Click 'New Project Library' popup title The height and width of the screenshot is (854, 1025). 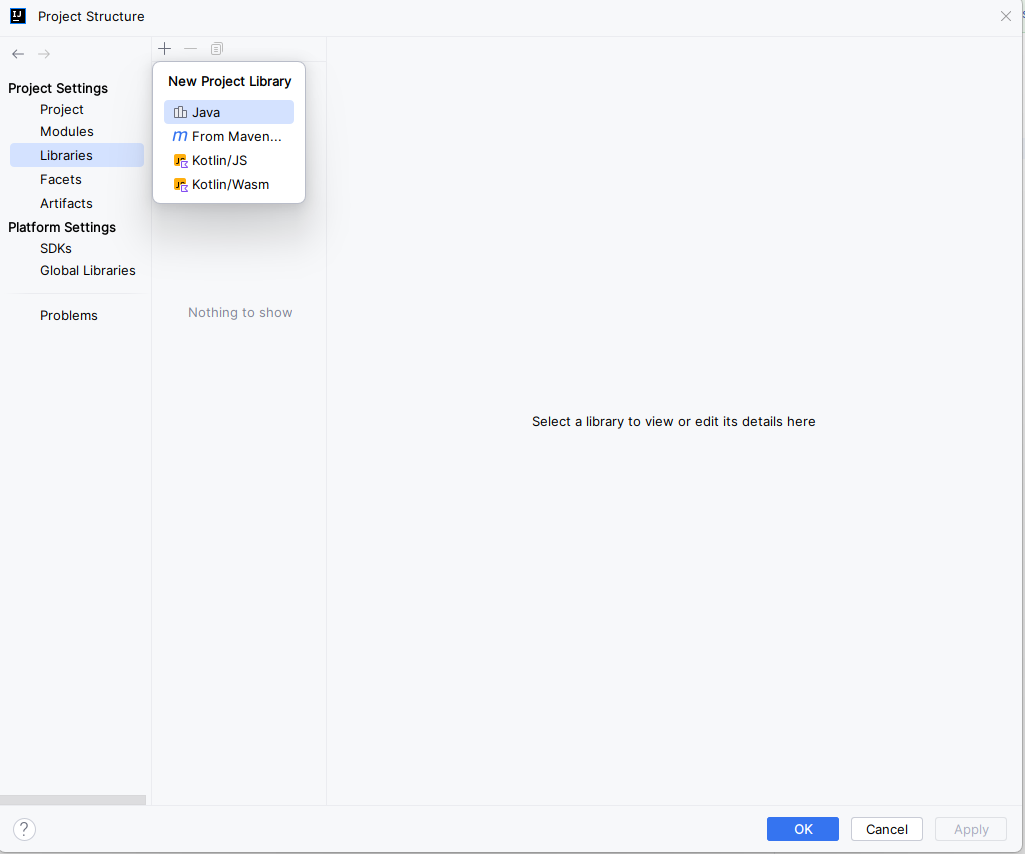click(229, 81)
